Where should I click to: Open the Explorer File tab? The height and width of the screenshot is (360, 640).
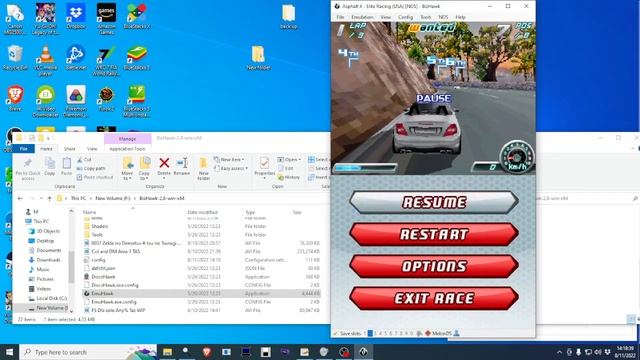pos(24,149)
